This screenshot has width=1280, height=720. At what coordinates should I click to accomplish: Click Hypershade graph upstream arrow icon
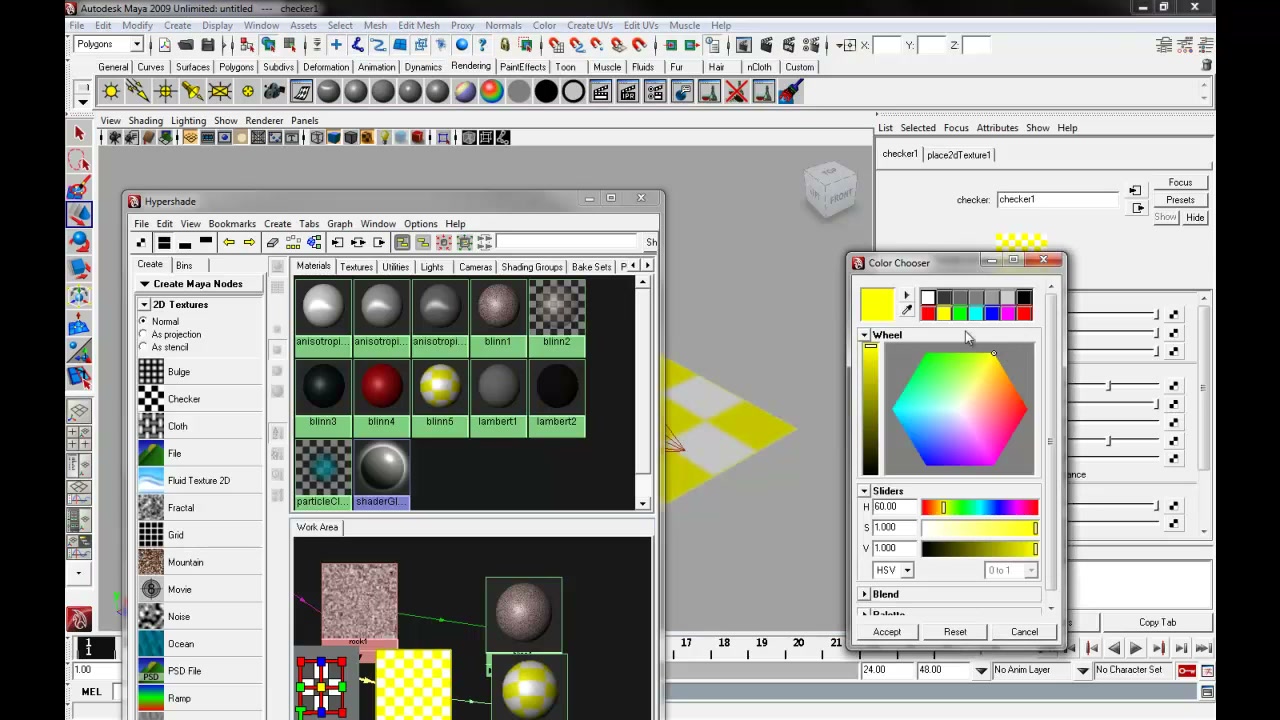click(x=337, y=243)
